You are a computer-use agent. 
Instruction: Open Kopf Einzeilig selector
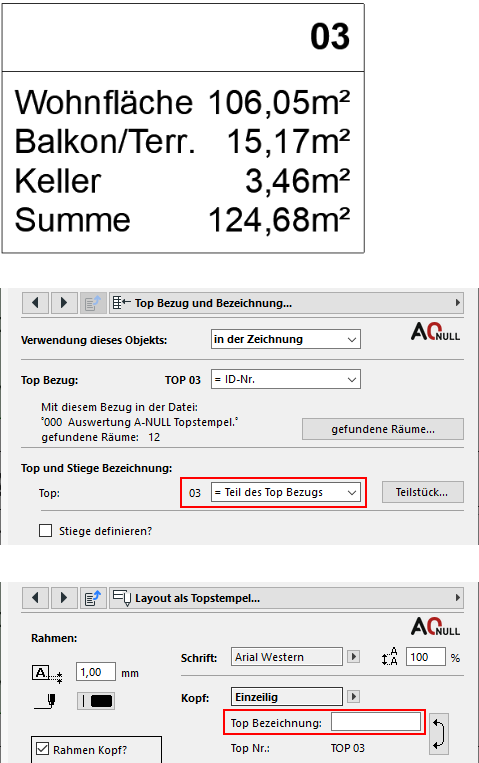[x=286, y=697]
